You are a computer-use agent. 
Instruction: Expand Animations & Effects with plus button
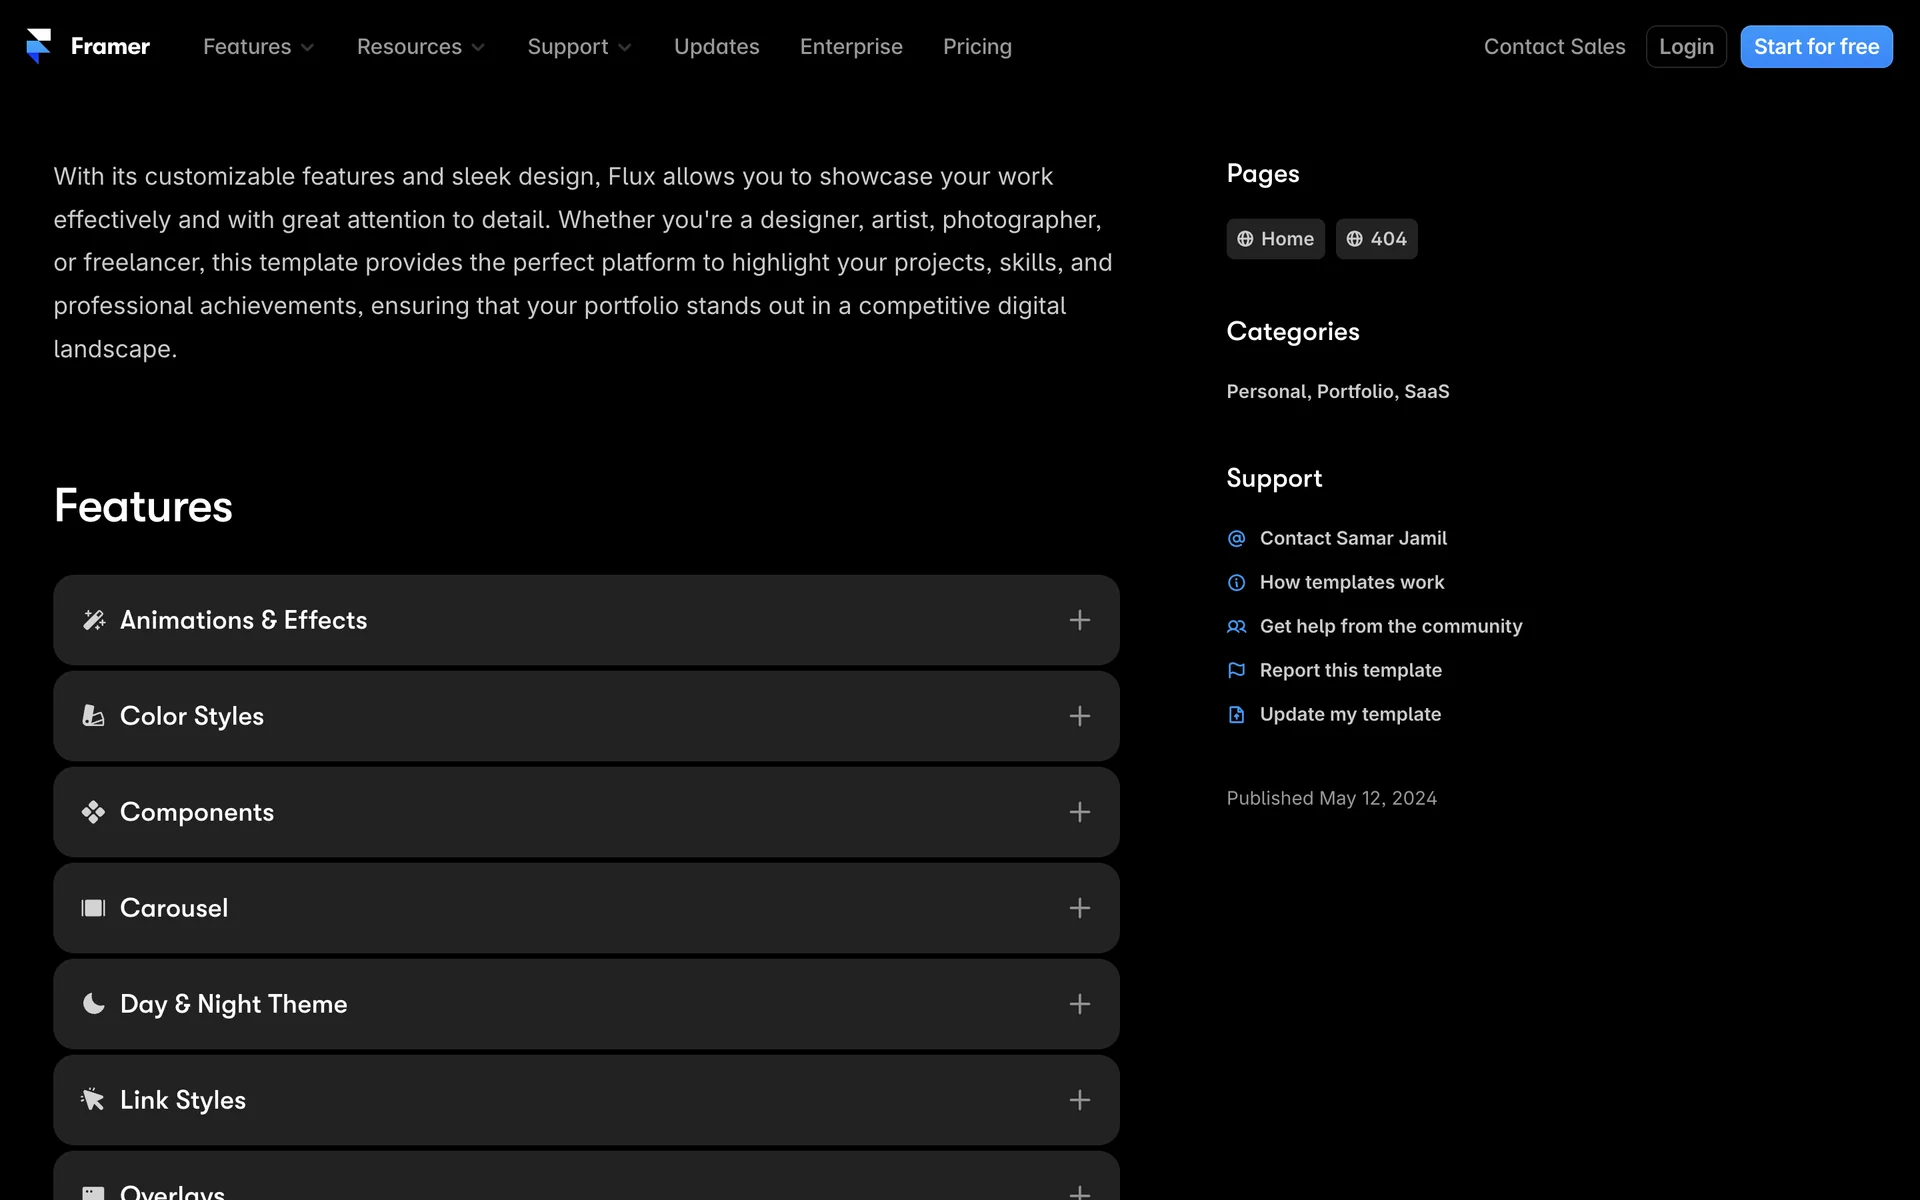(x=1079, y=620)
